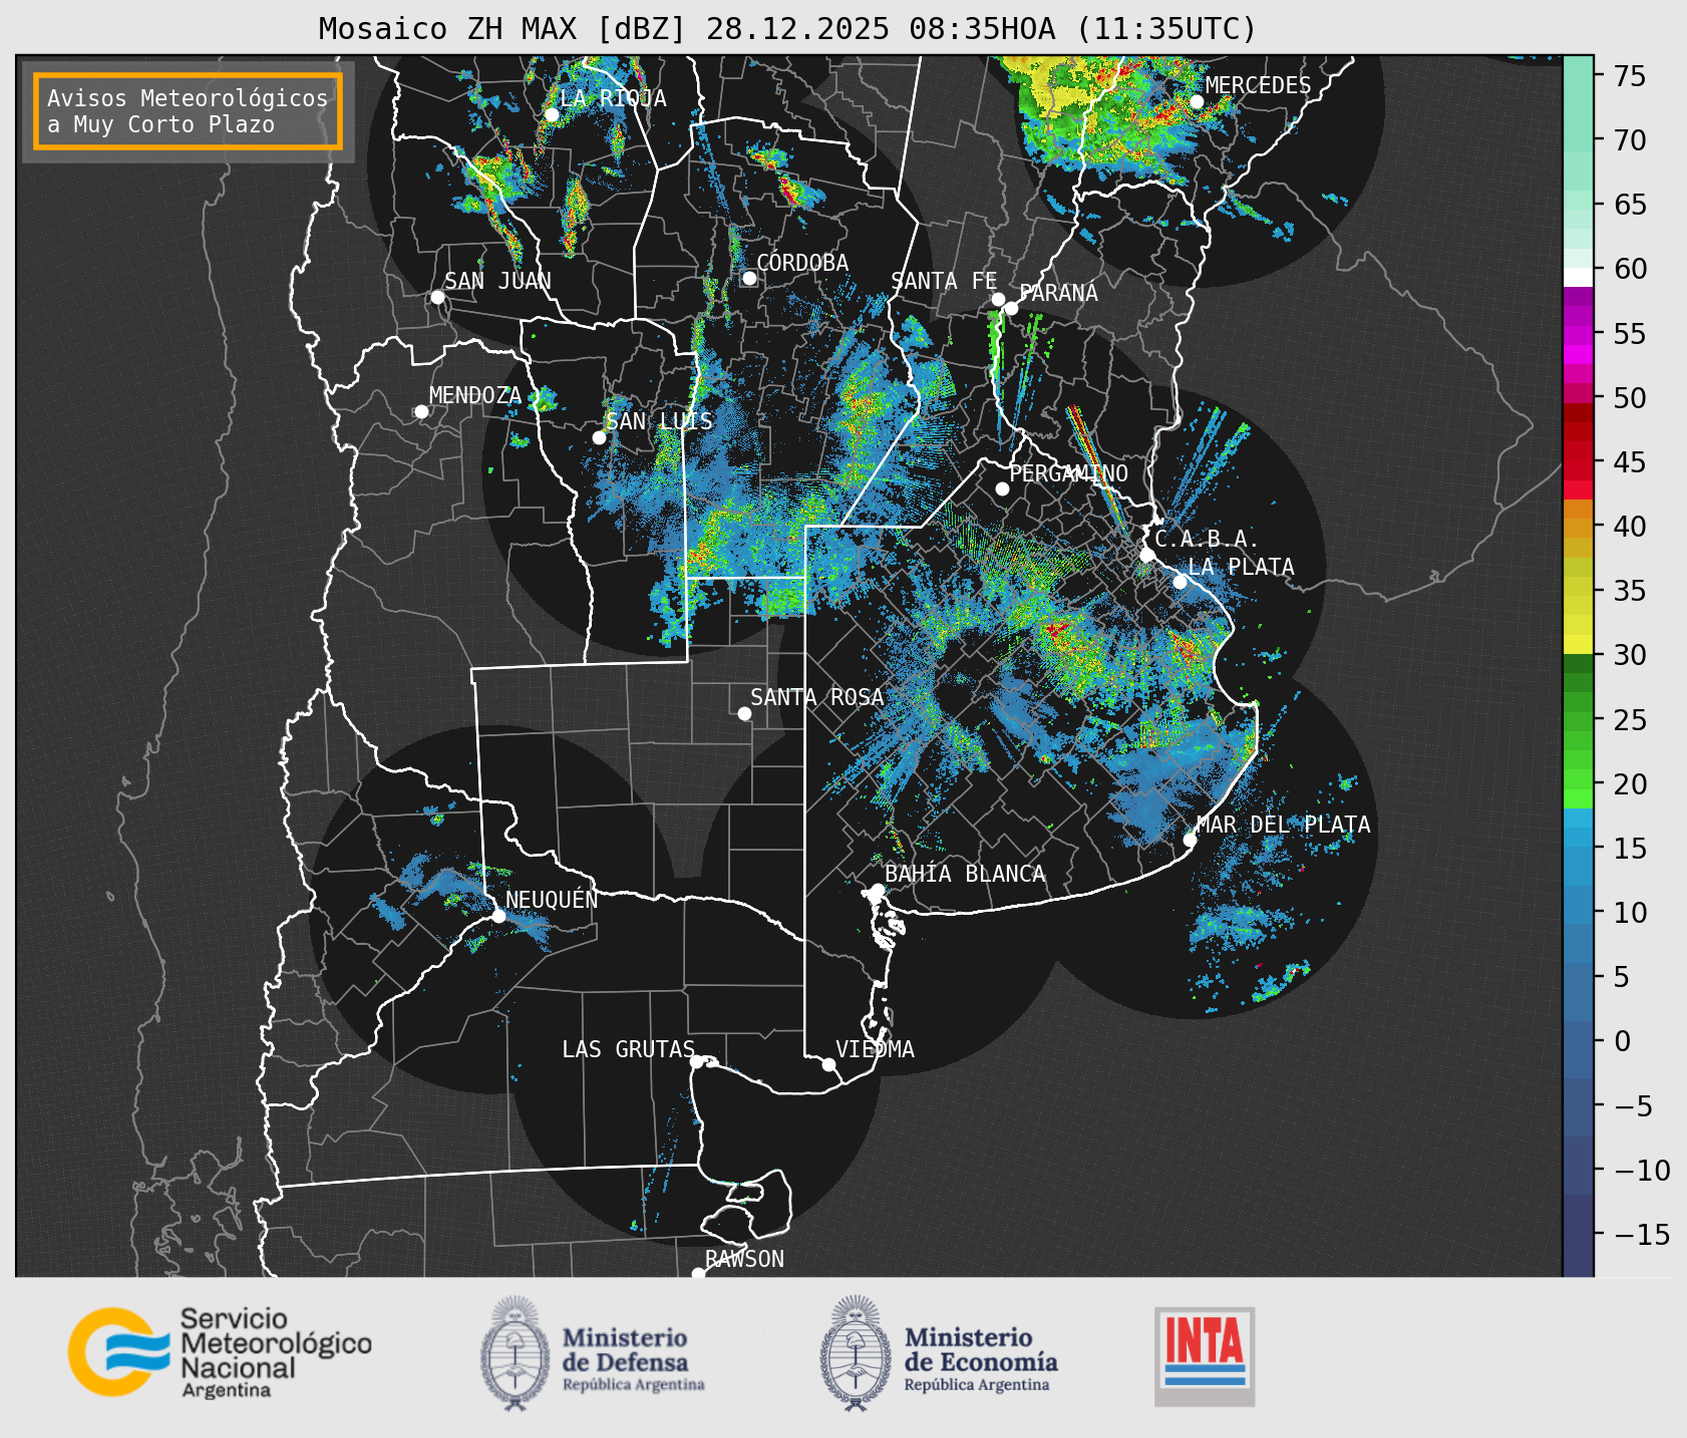This screenshot has height=1438, width=1687.
Task: Click the Ministerio de Defensa emblem
Action: pos(515,1354)
